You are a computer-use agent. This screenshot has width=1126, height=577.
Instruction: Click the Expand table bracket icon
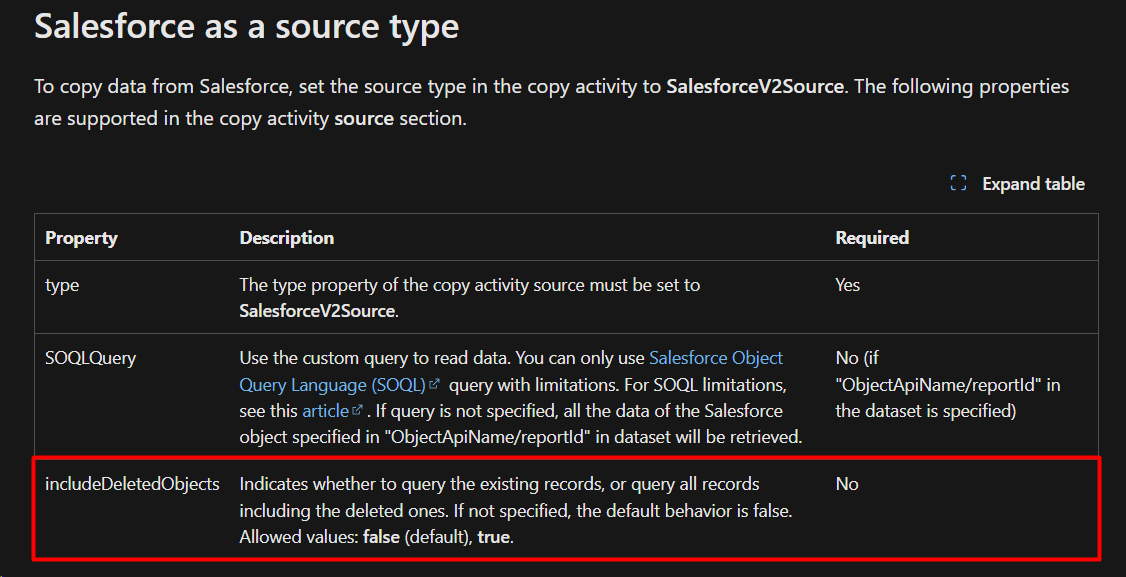[957, 183]
